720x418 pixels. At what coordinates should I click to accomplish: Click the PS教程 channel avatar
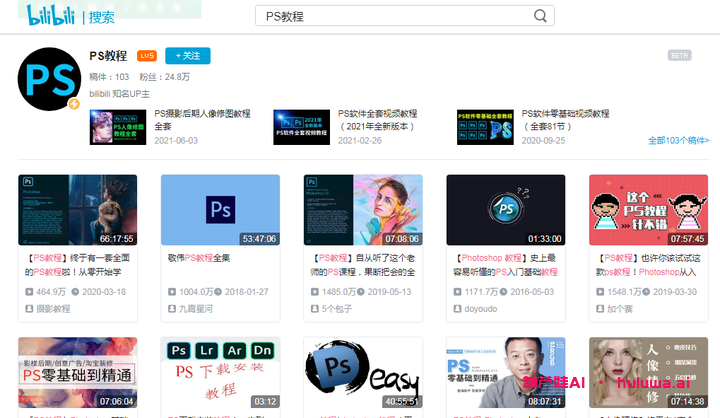48,78
